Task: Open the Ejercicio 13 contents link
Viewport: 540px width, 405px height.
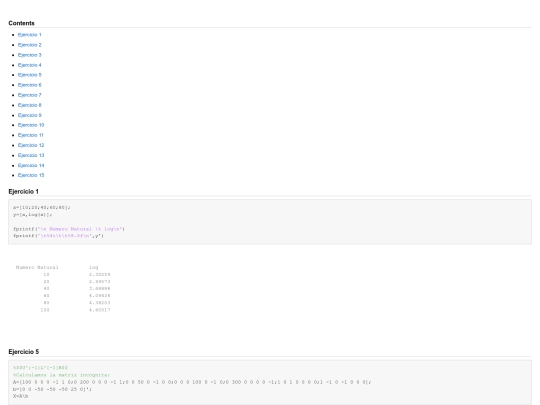Action: click(x=31, y=155)
